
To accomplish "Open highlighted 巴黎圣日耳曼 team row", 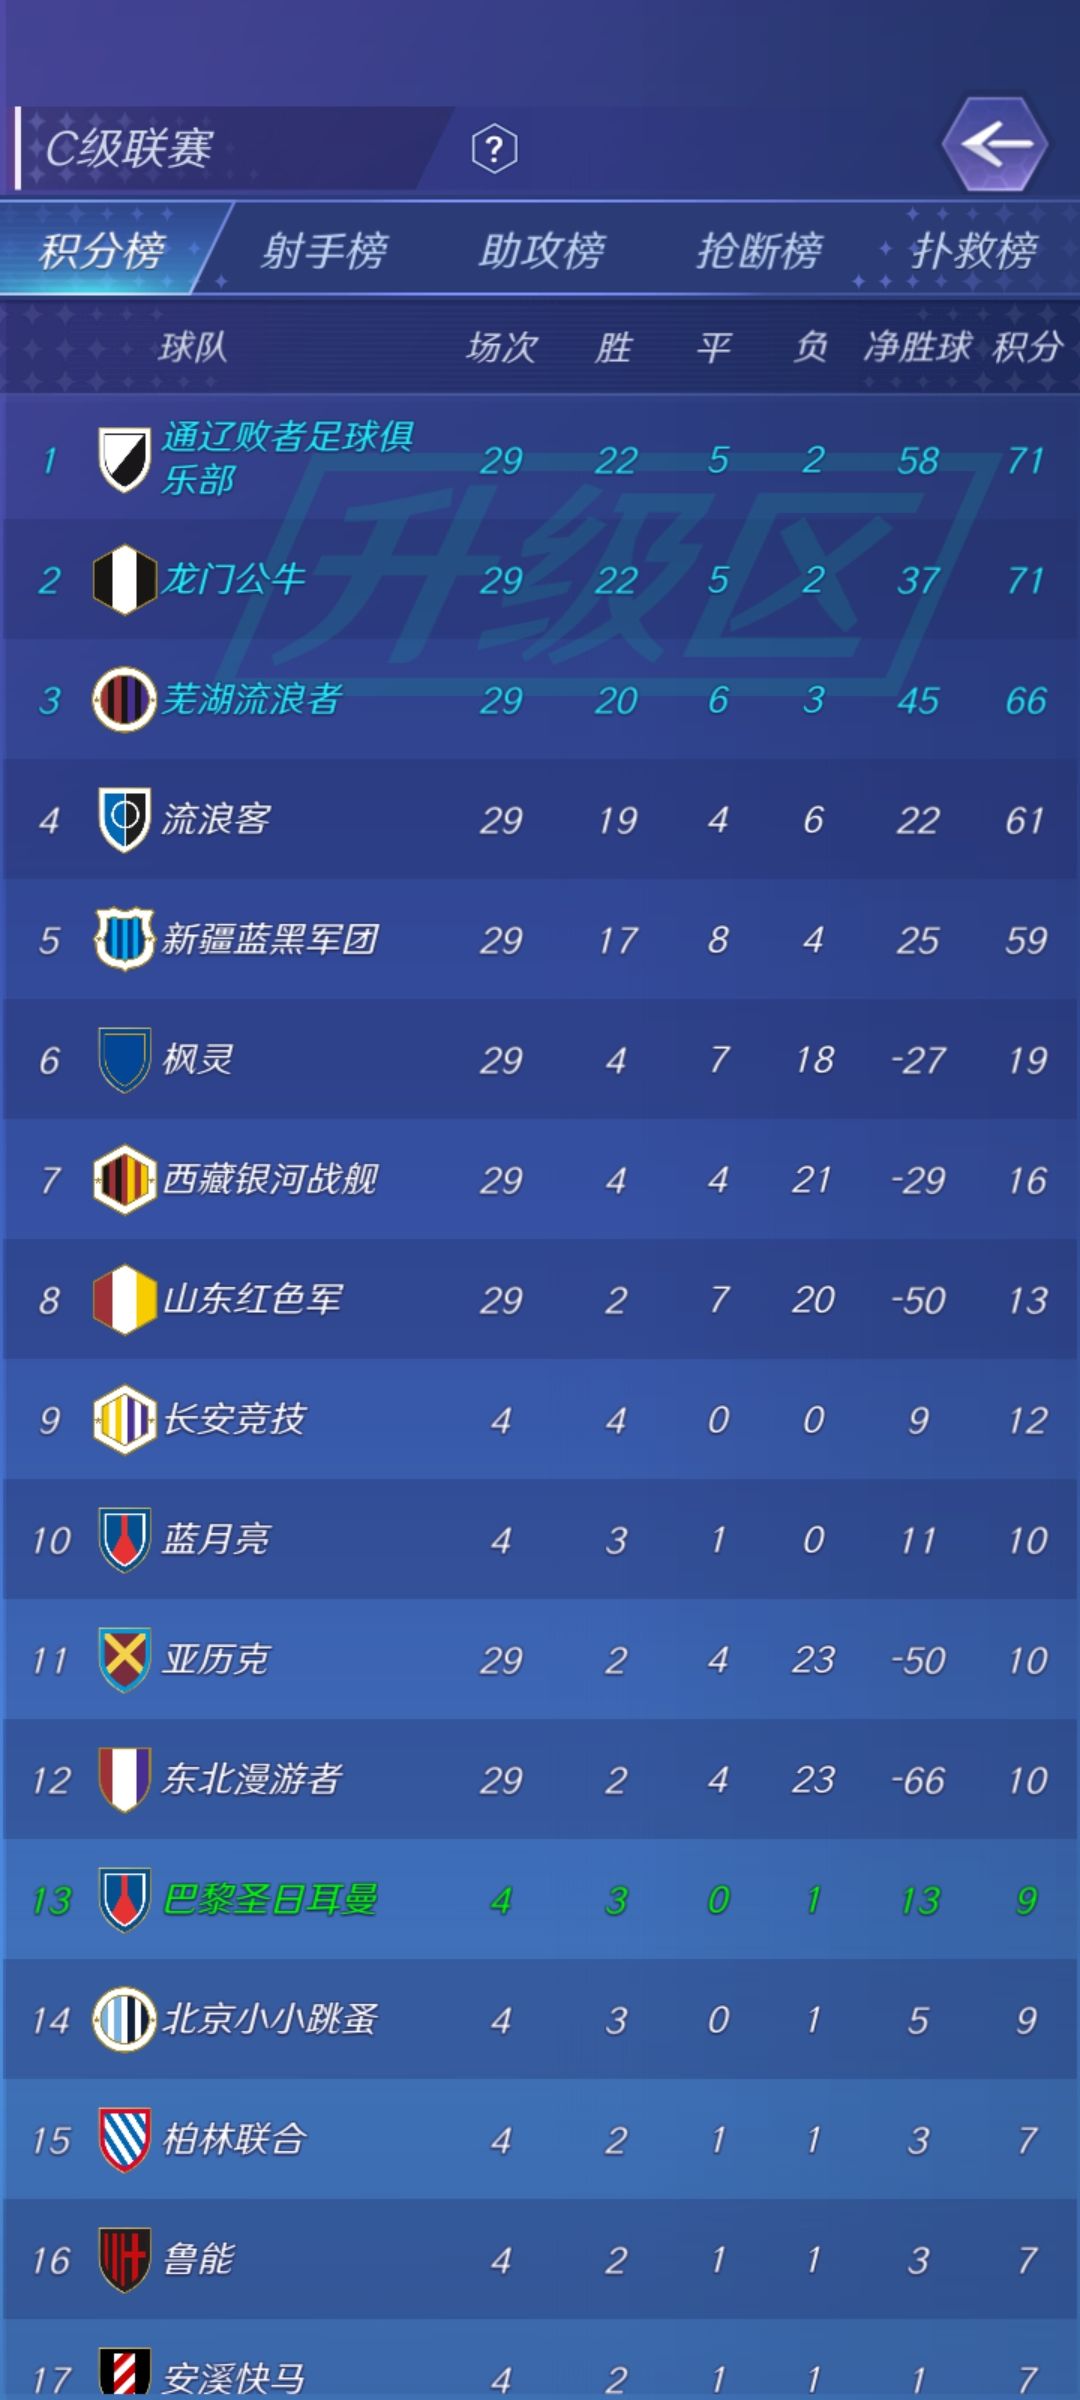I will (x=540, y=1899).
